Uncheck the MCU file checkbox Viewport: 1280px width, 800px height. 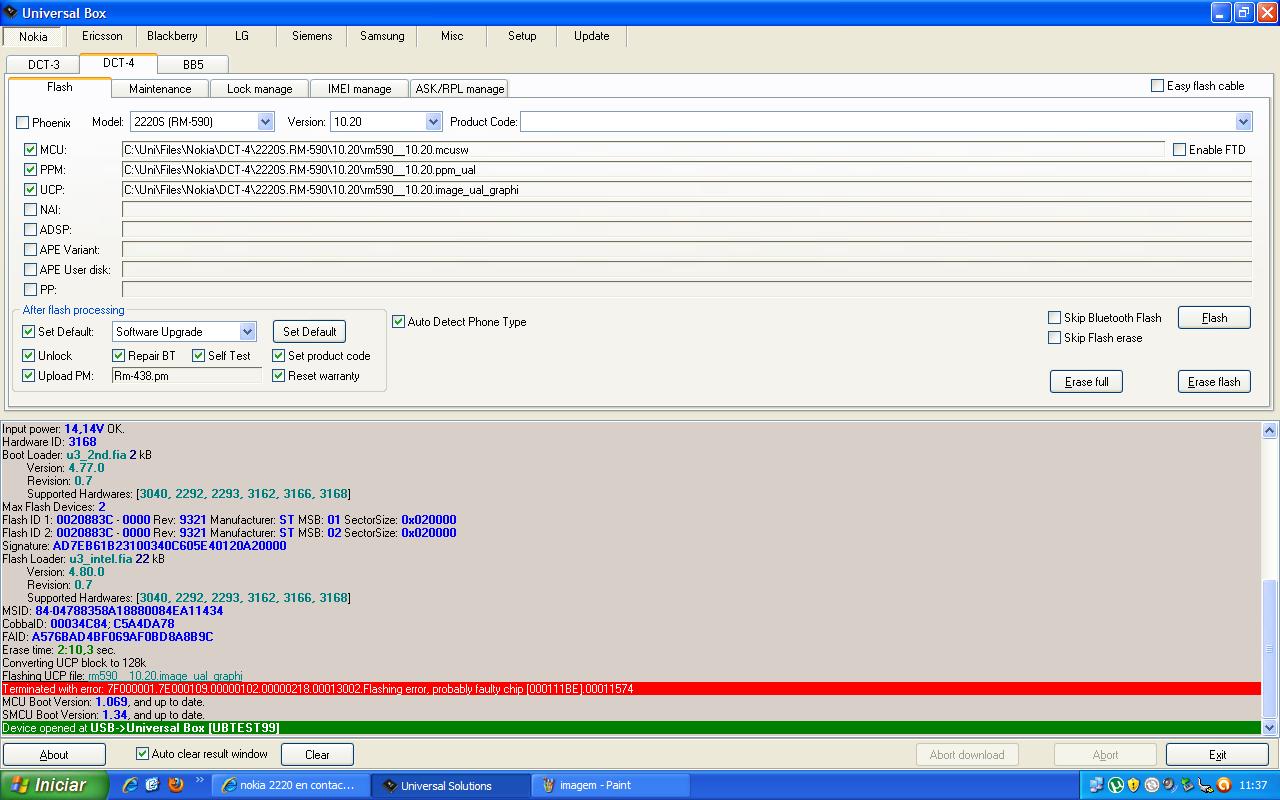click(31, 150)
